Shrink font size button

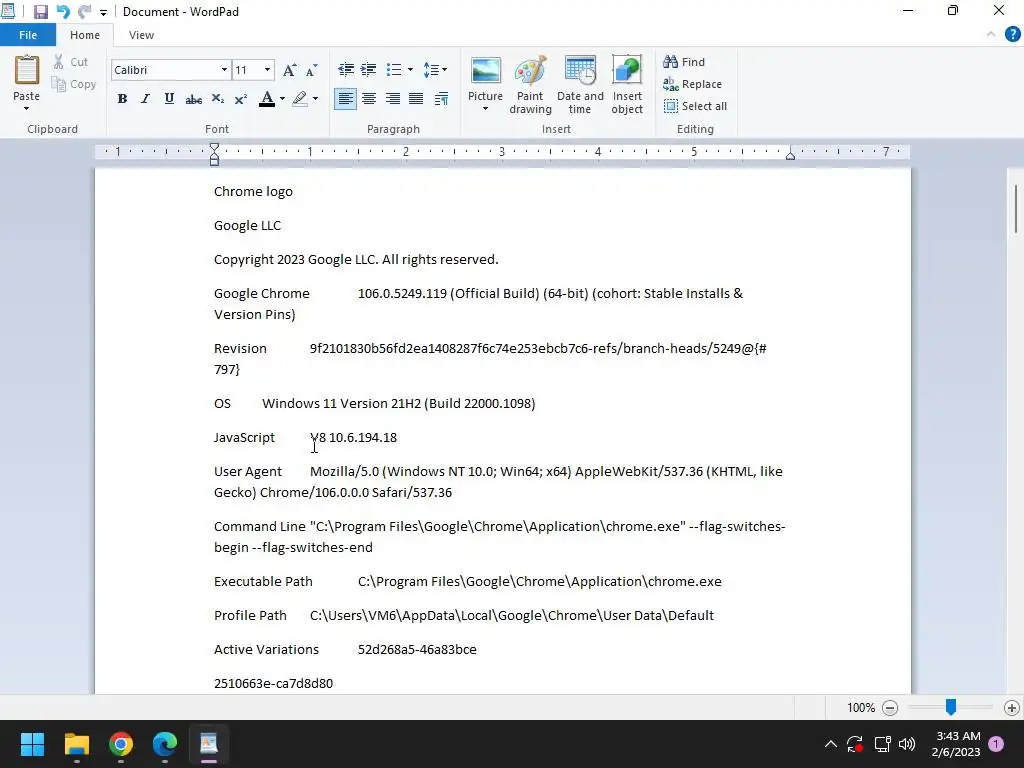click(x=312, y=70)
